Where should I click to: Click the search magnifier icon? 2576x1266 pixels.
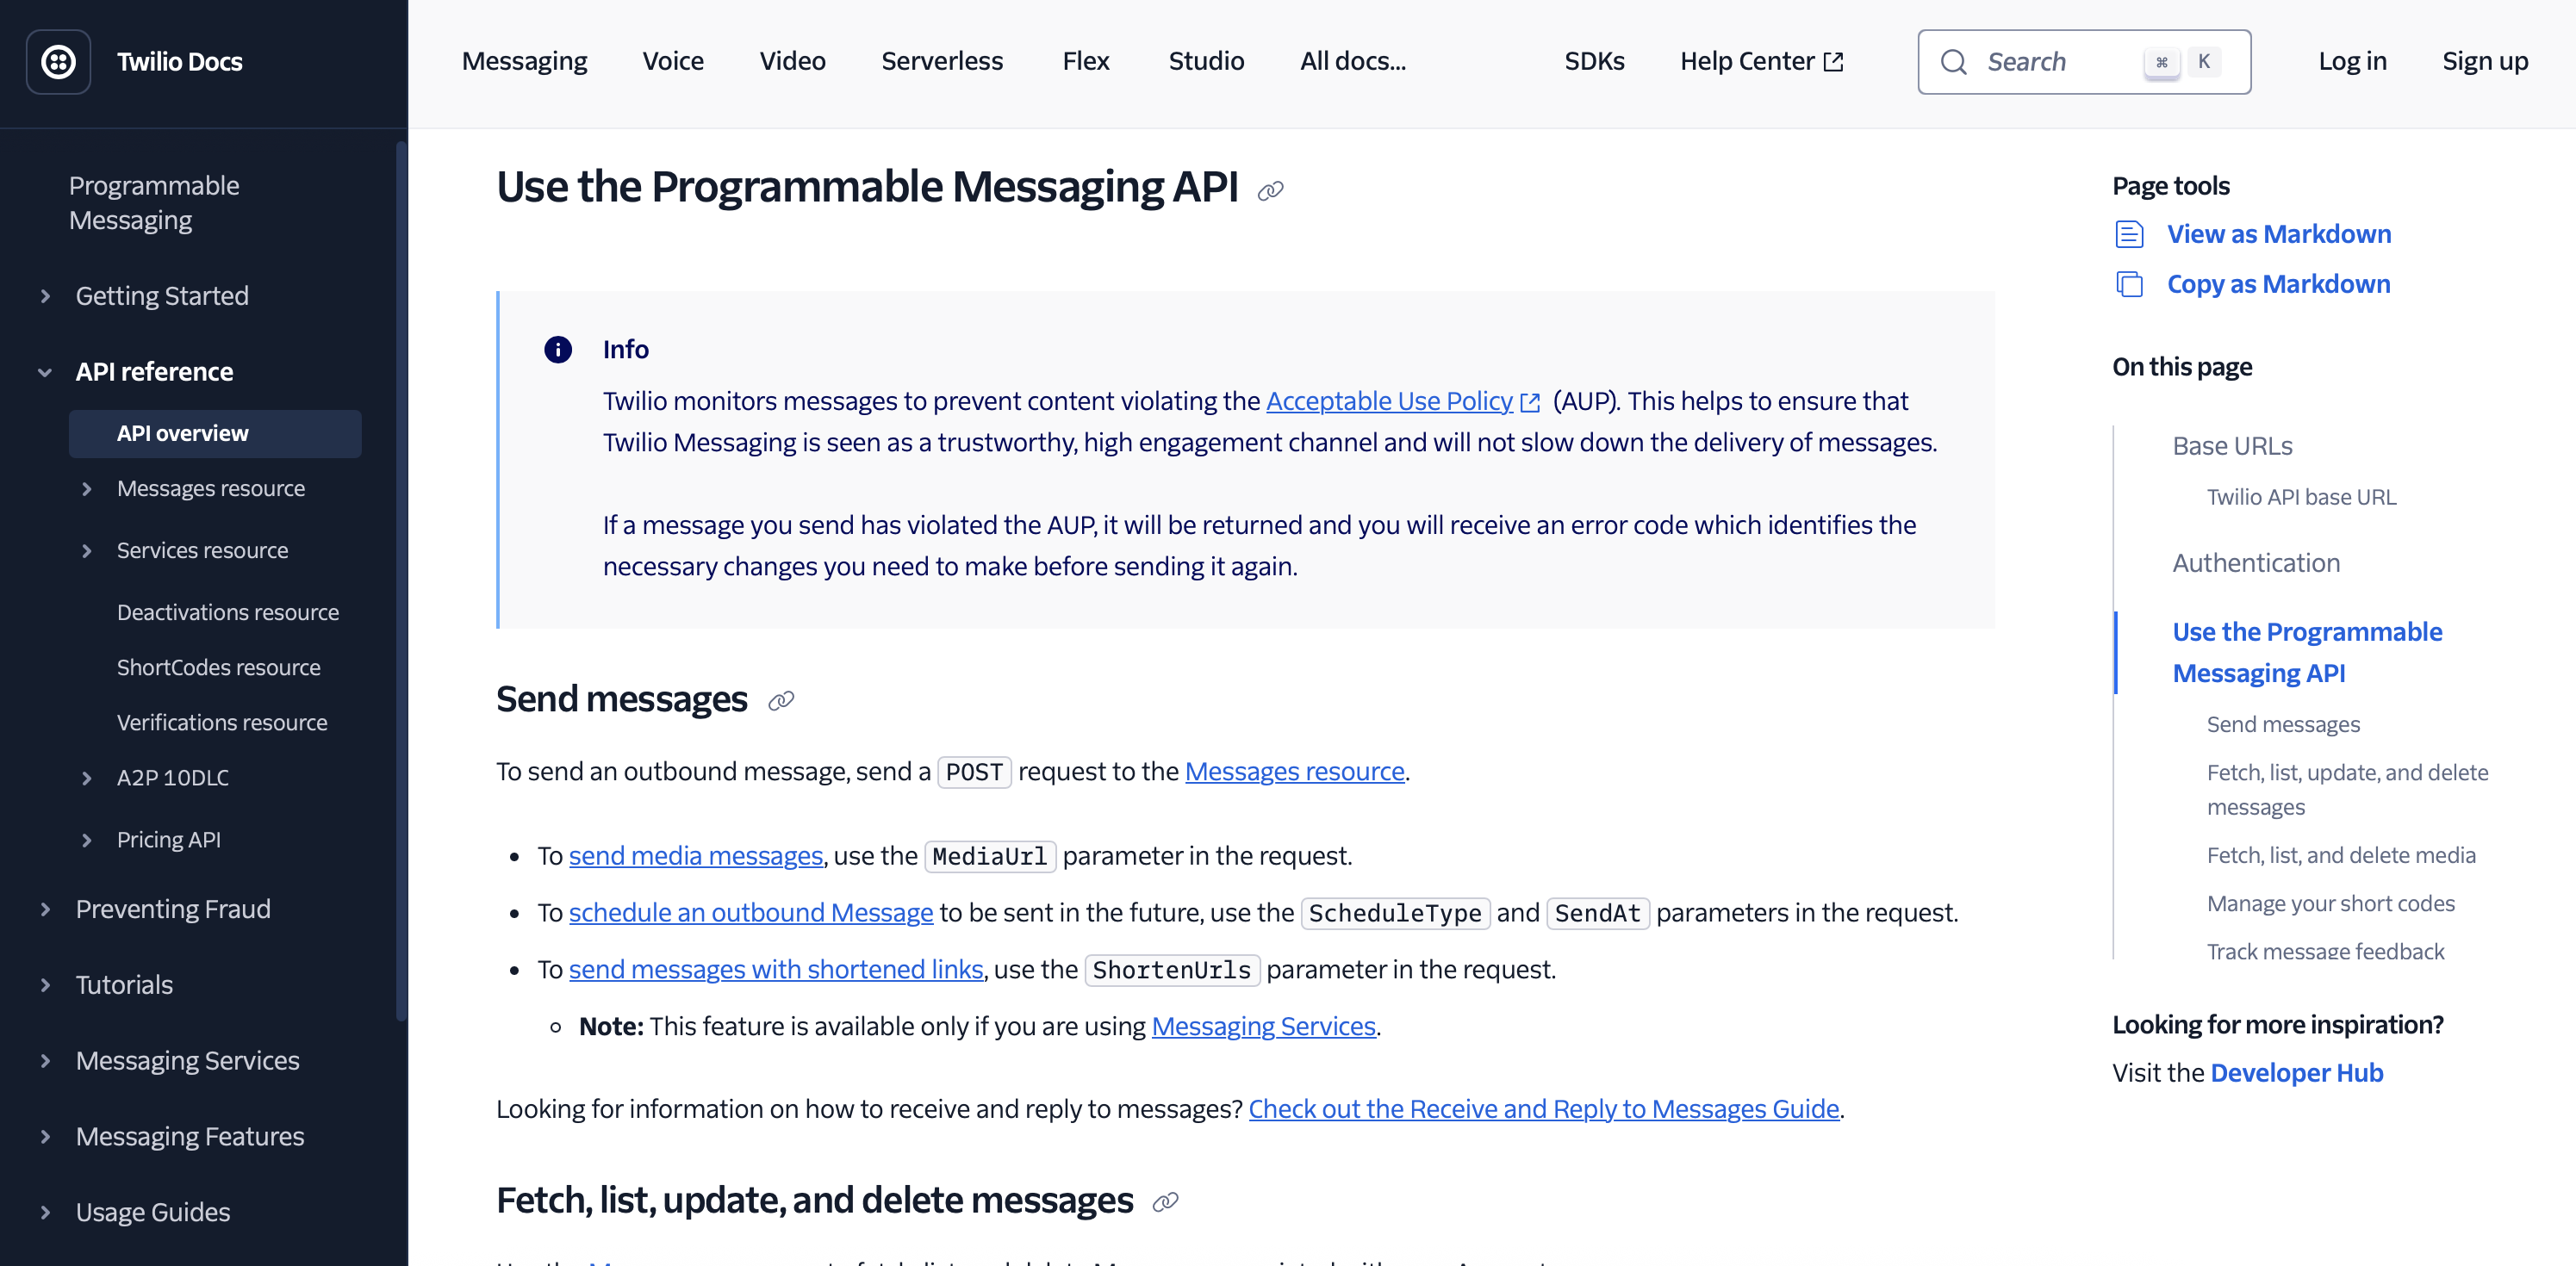pyautogui.click(x=1953, y=63)
